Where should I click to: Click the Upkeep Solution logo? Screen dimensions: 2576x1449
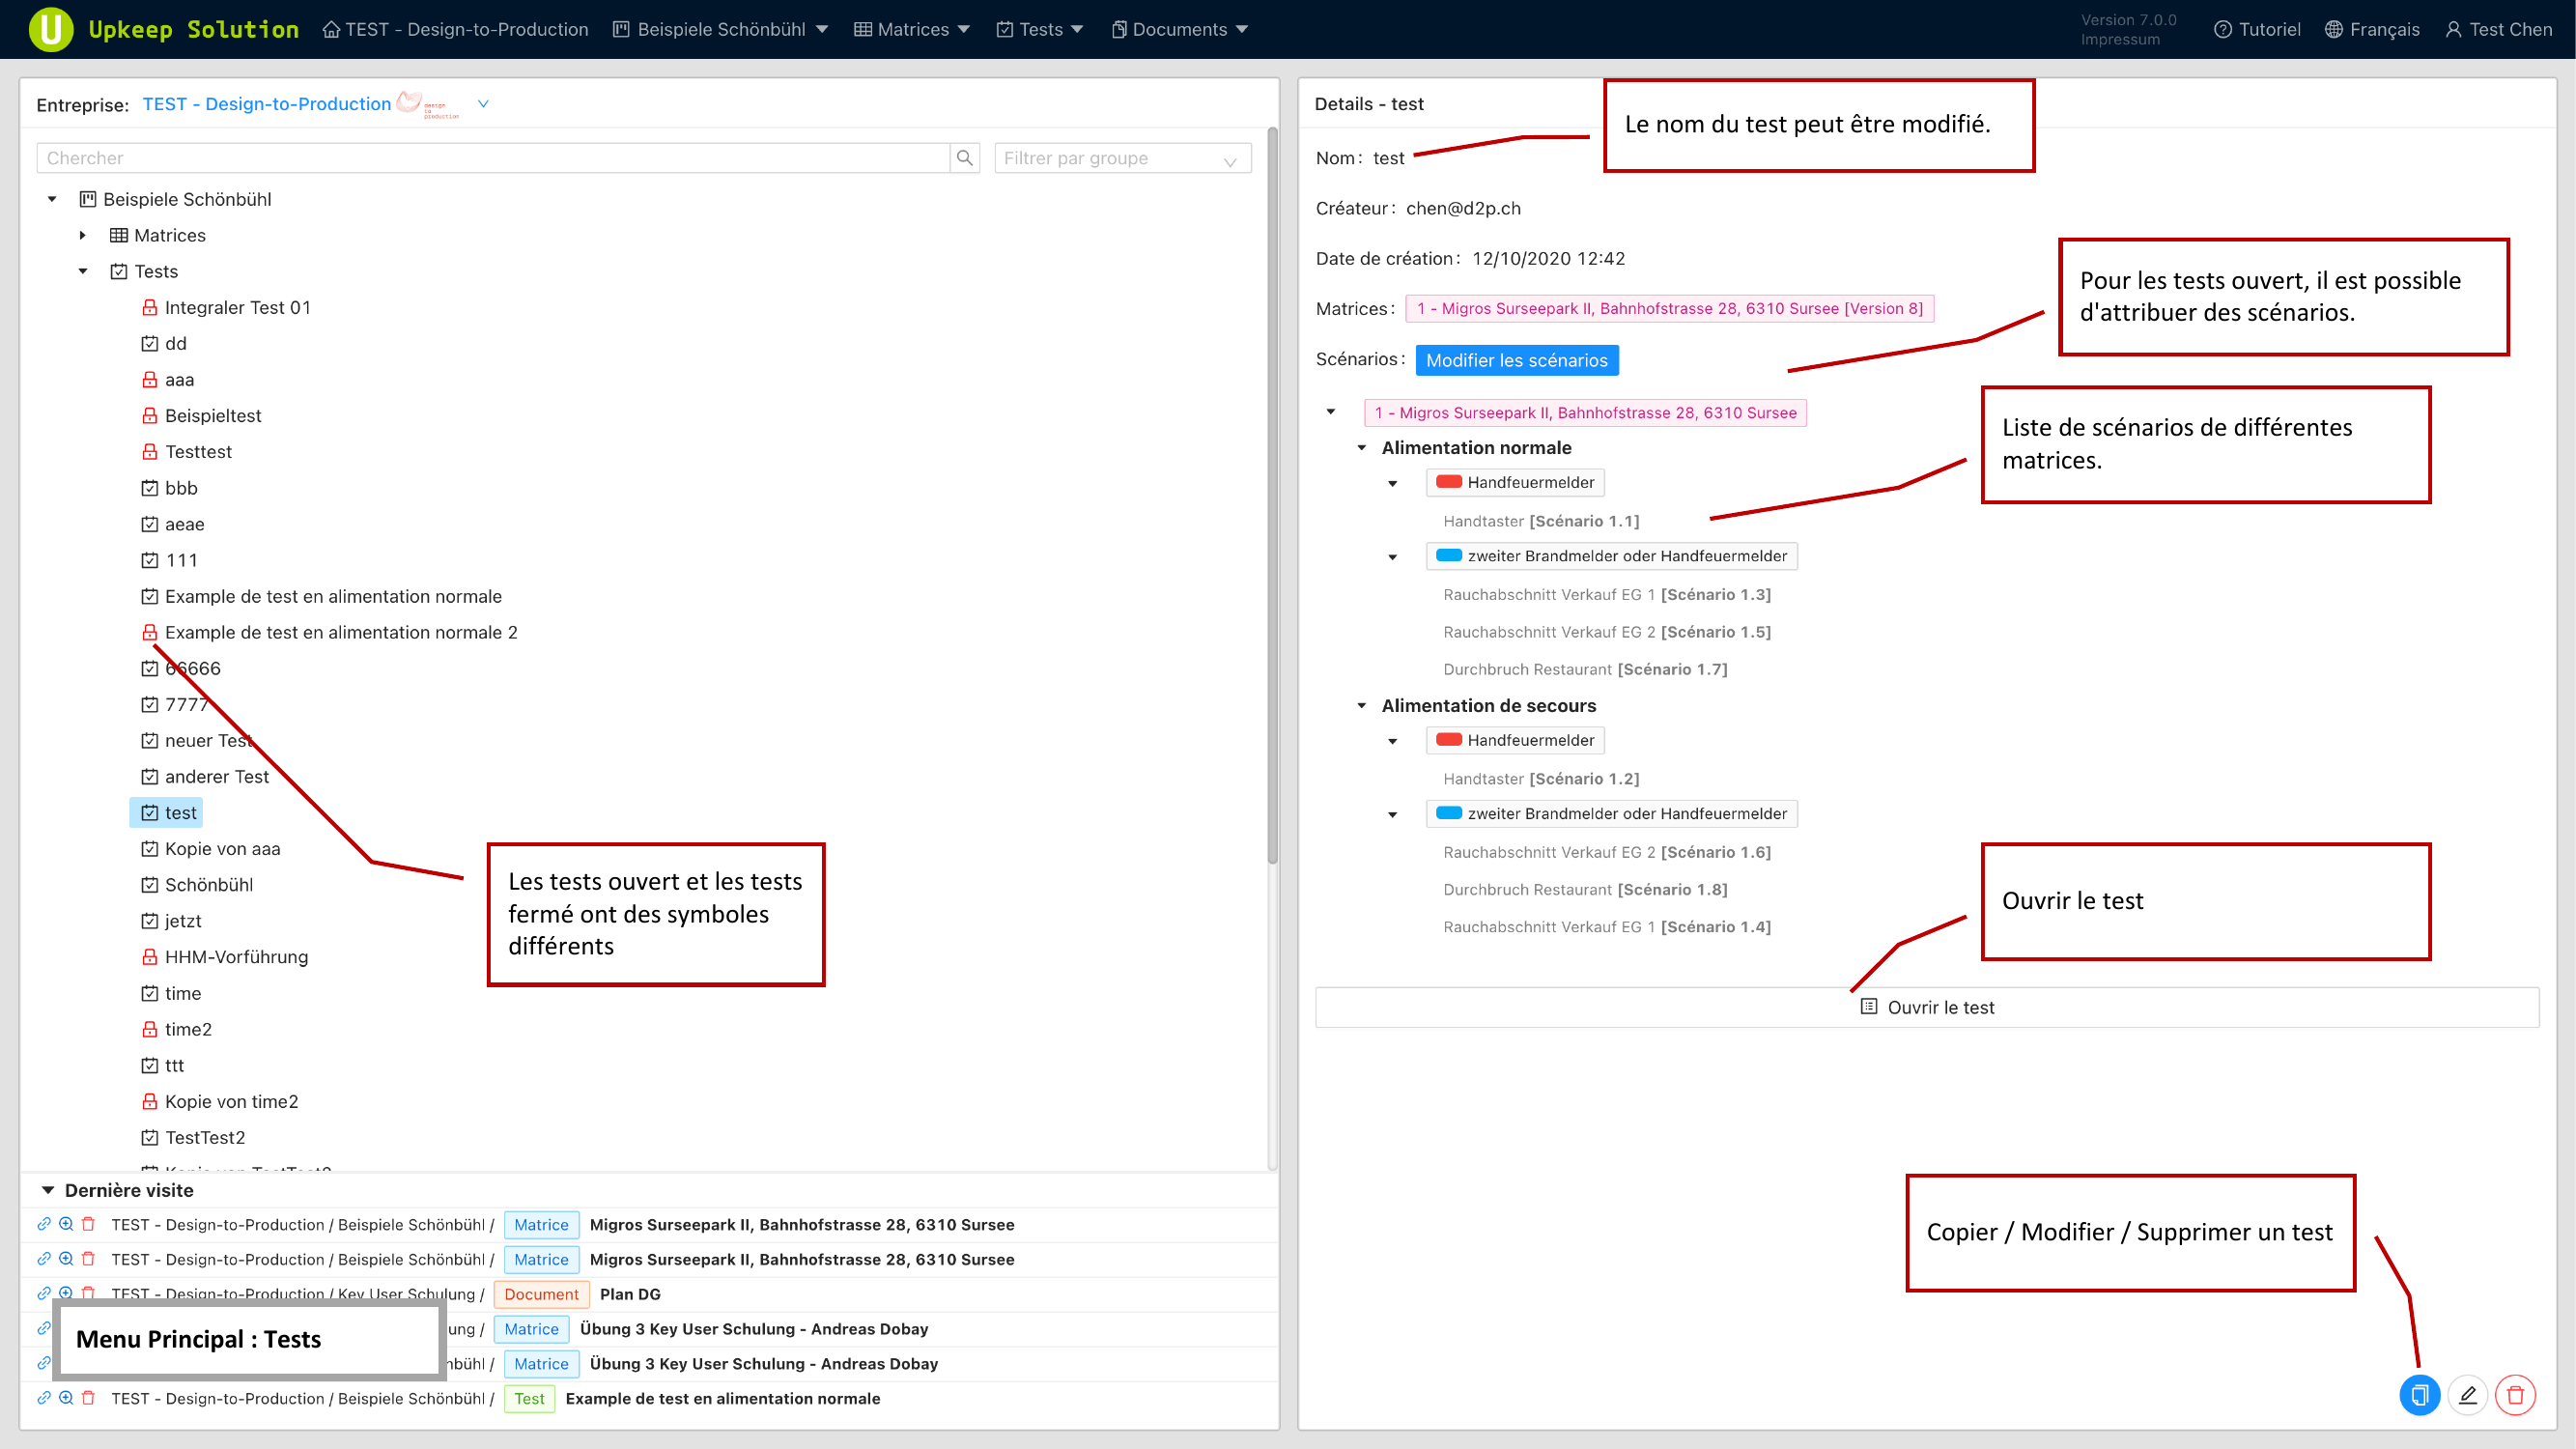[x=50, y=29]
